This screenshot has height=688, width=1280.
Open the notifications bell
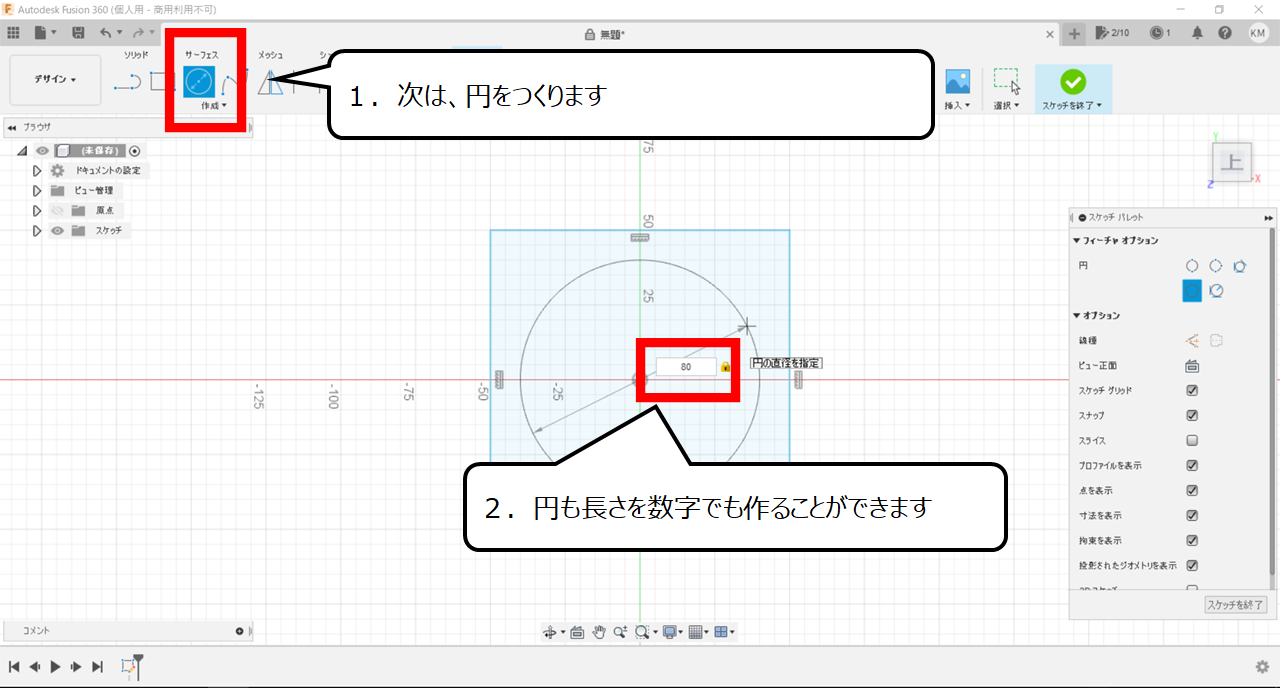coord(1197,33)
